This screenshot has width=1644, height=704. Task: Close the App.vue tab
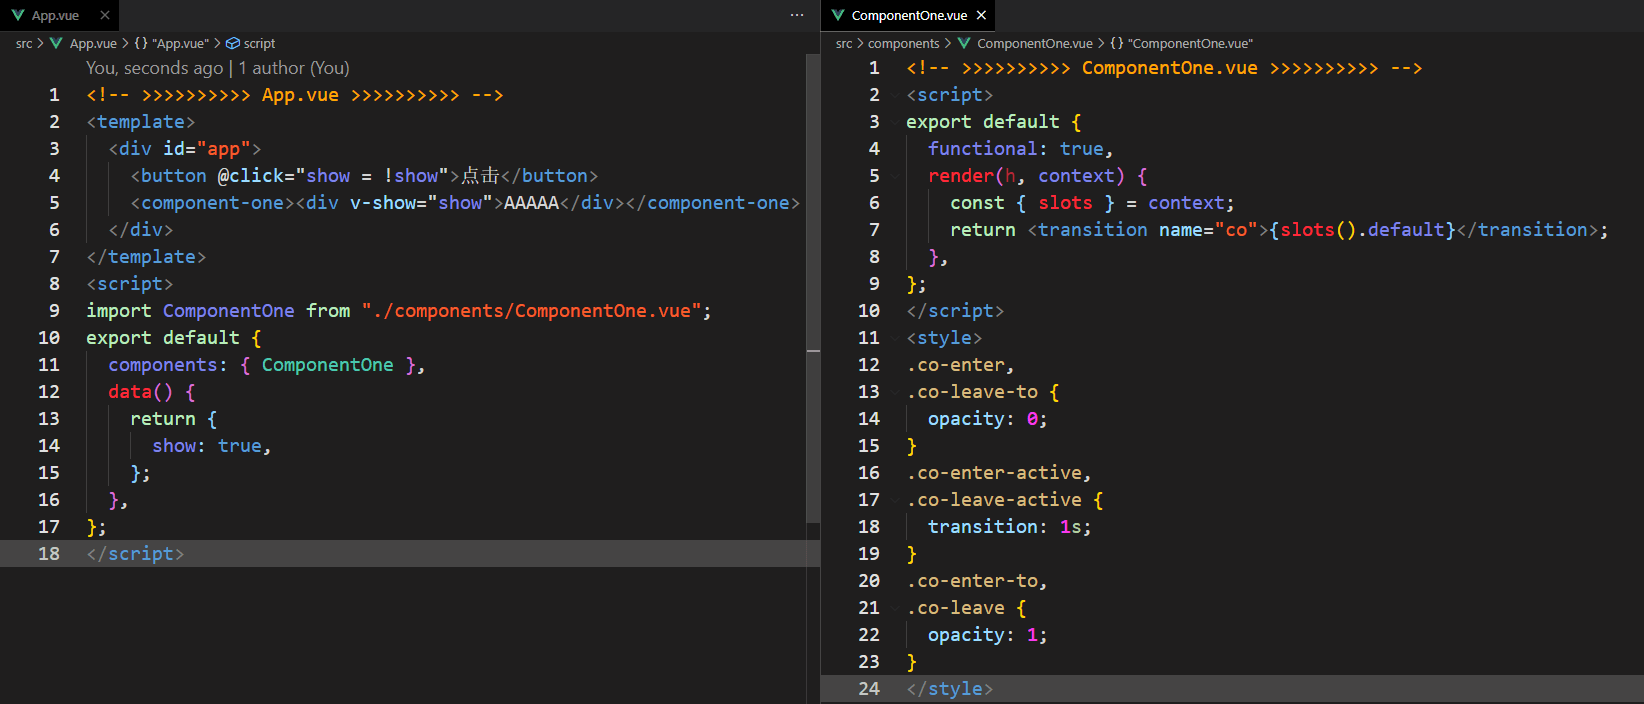point(105,15)
